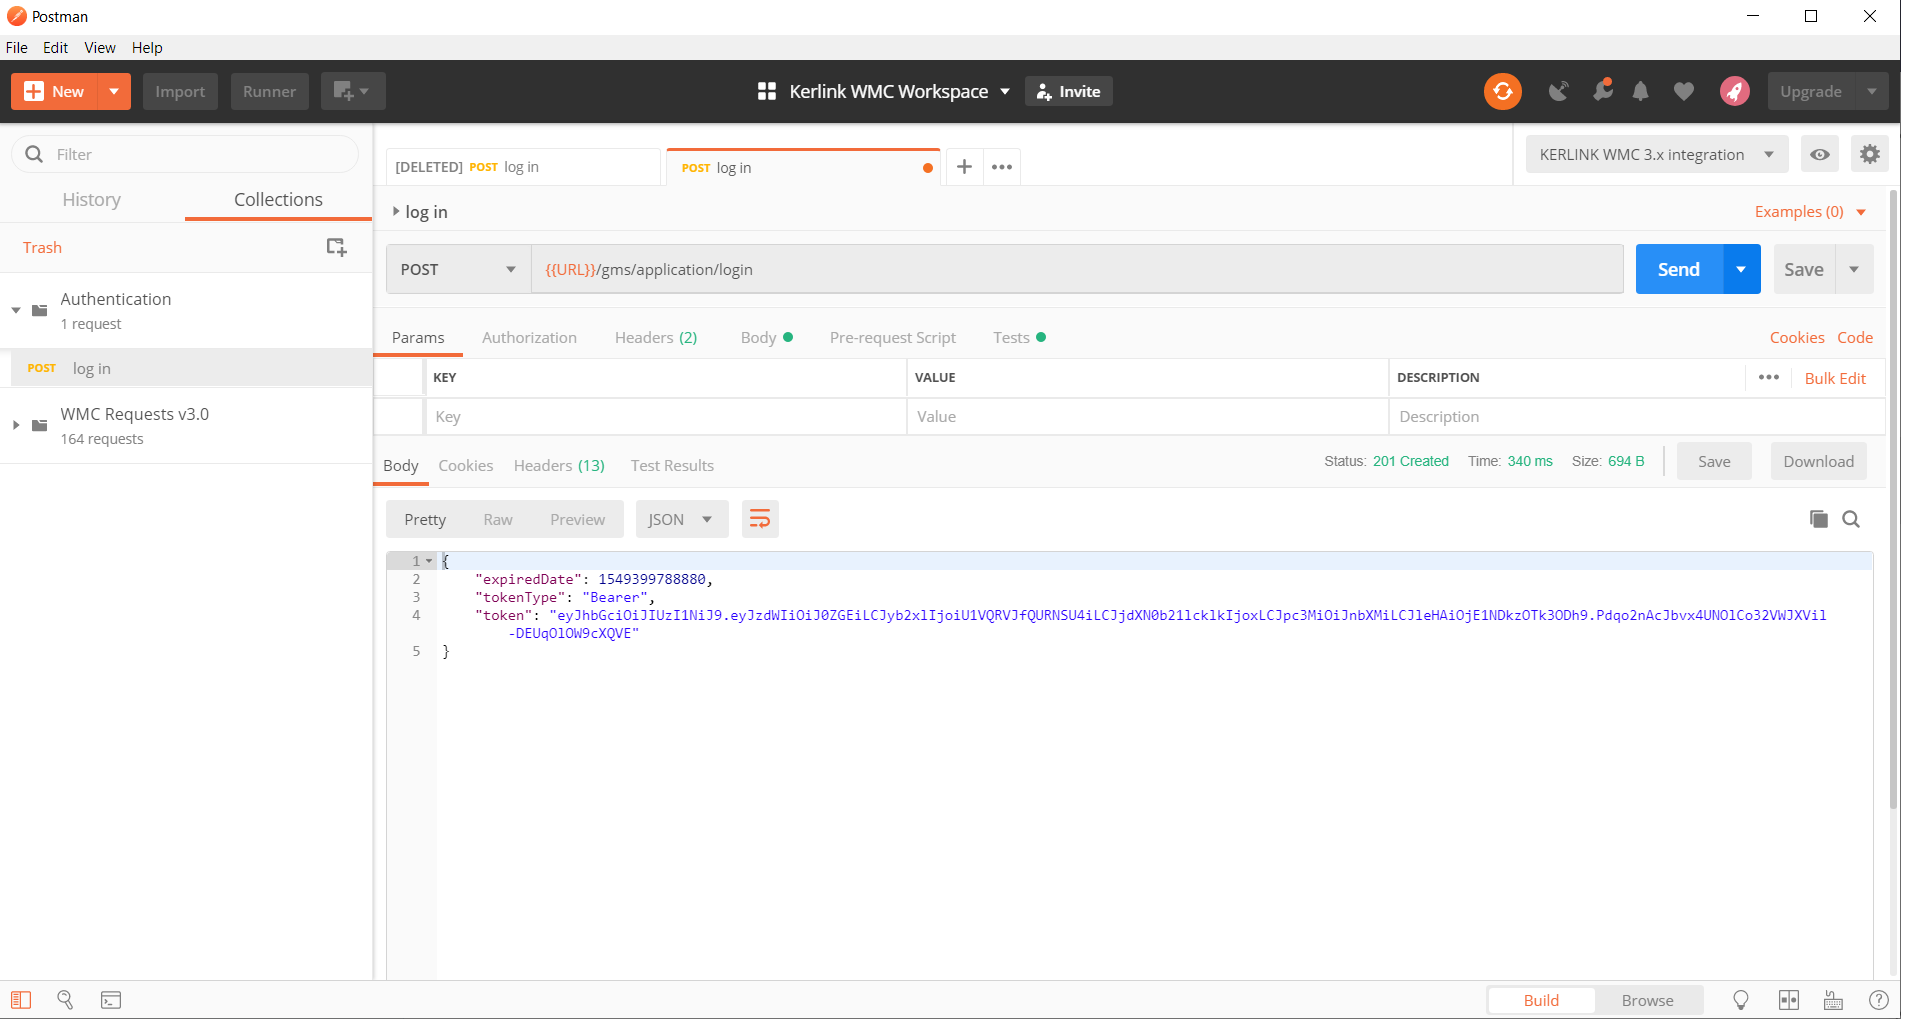Switch to Browse mode

point(1646,999)
